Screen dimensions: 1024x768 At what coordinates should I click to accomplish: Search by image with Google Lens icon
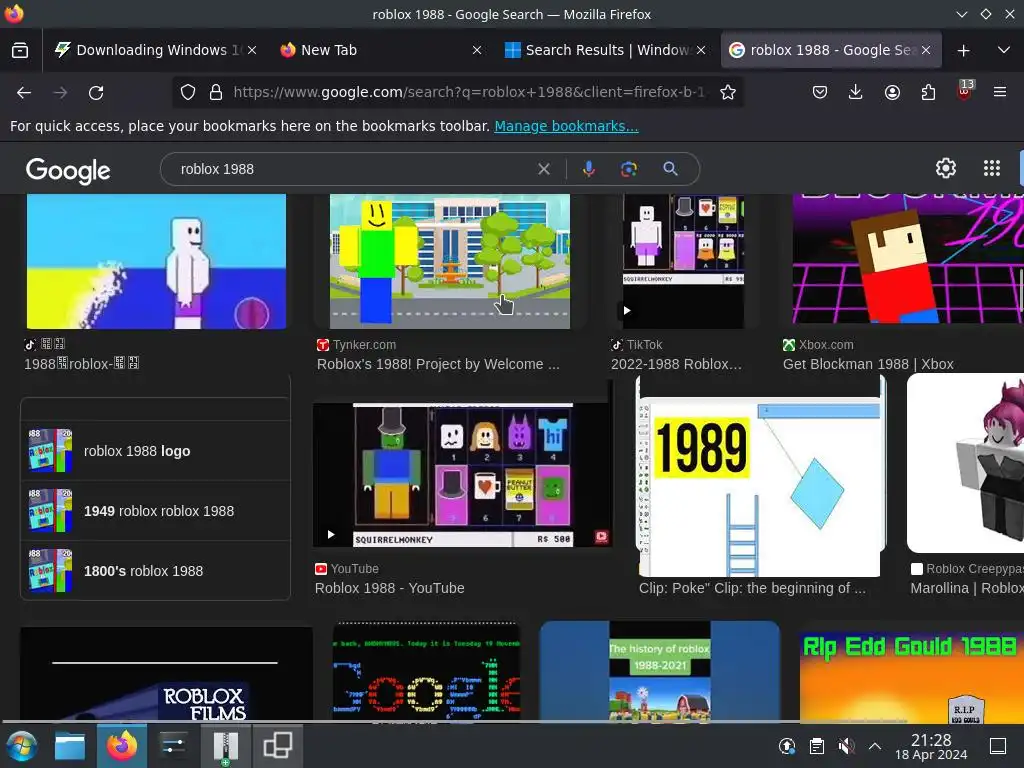tap(628, 169)
